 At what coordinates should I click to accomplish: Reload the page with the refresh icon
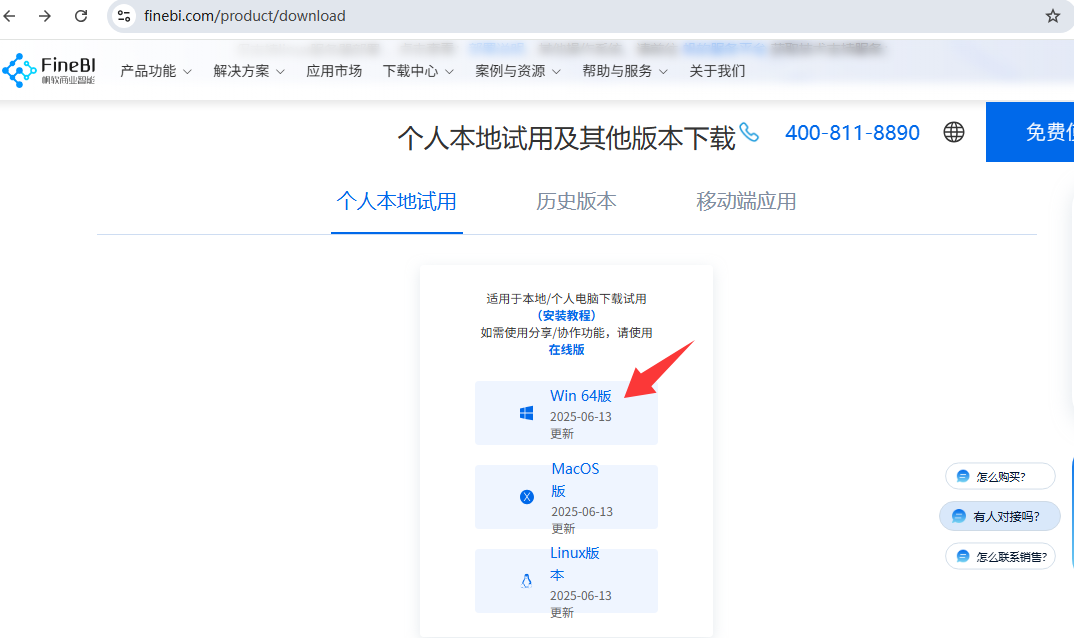[x=81, y=16]
